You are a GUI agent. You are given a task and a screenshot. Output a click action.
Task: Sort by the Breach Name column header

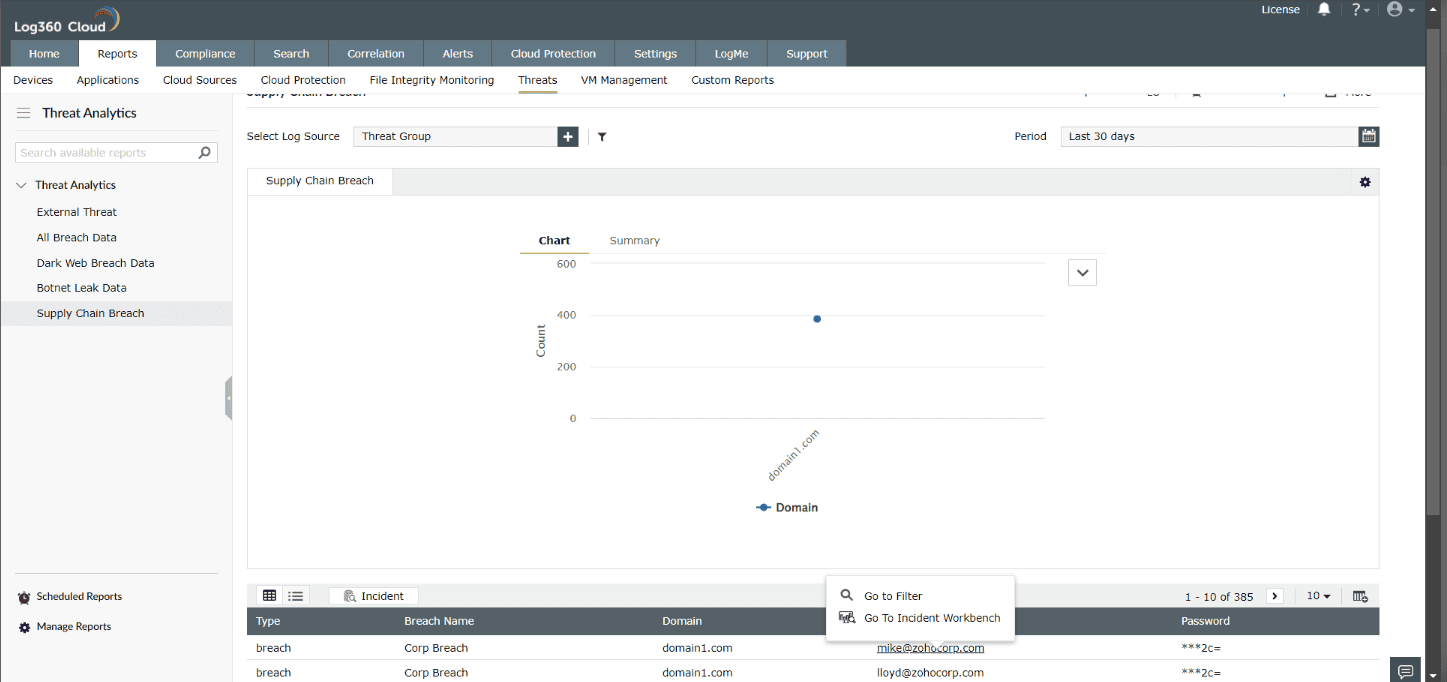click(439, 621)
